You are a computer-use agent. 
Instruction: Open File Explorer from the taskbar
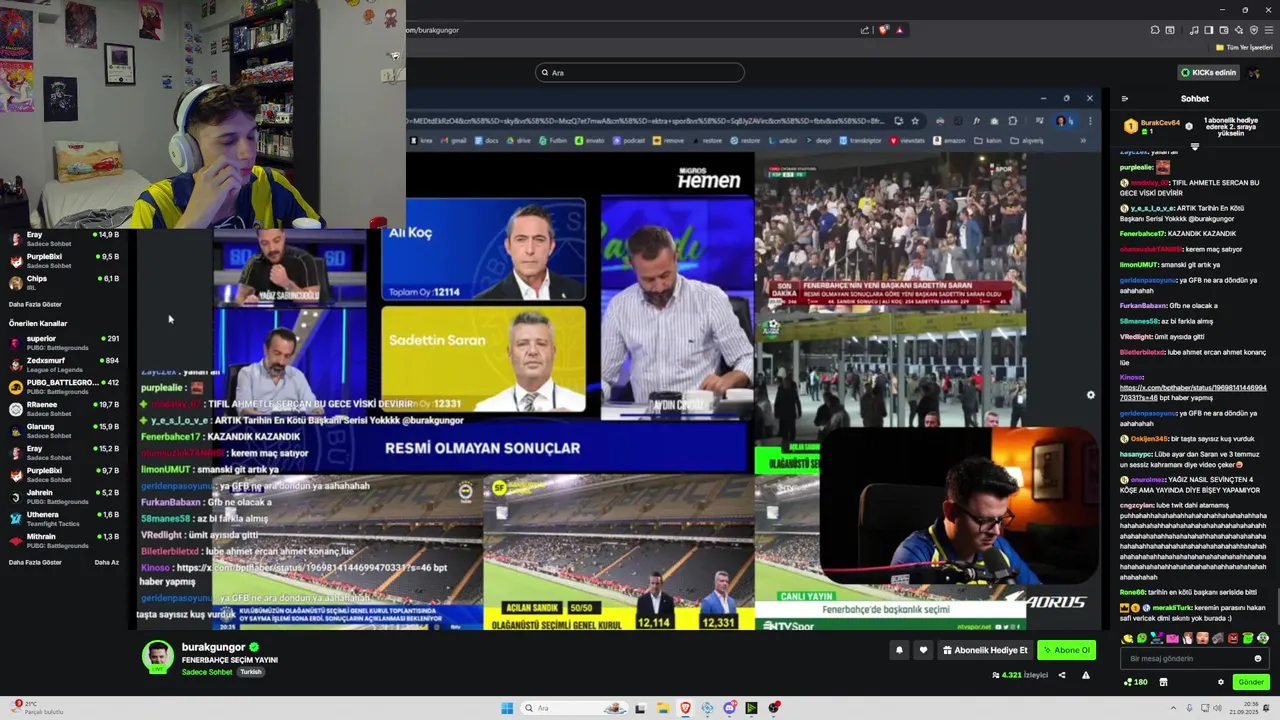tap(663, 708)
